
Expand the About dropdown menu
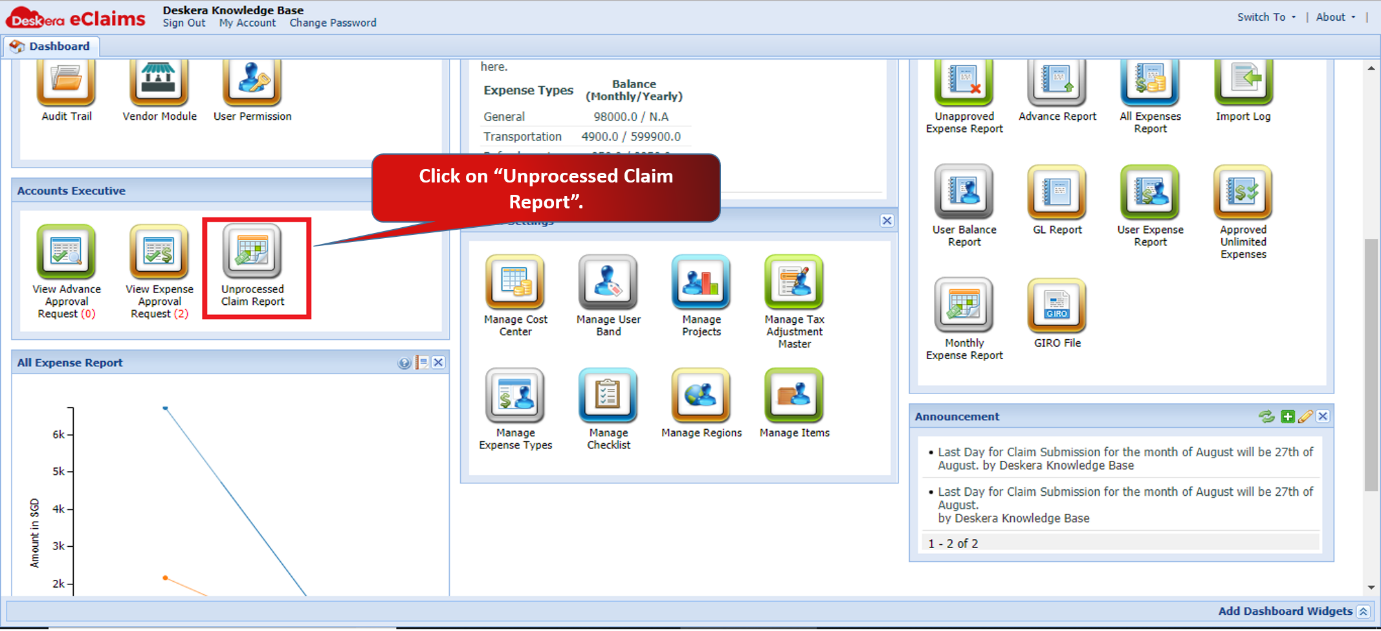1336,17
